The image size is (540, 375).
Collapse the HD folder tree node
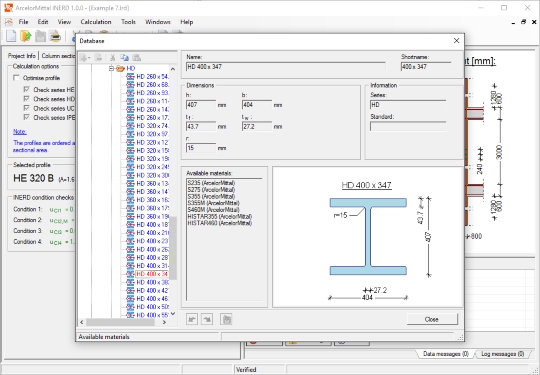(111, 69)
